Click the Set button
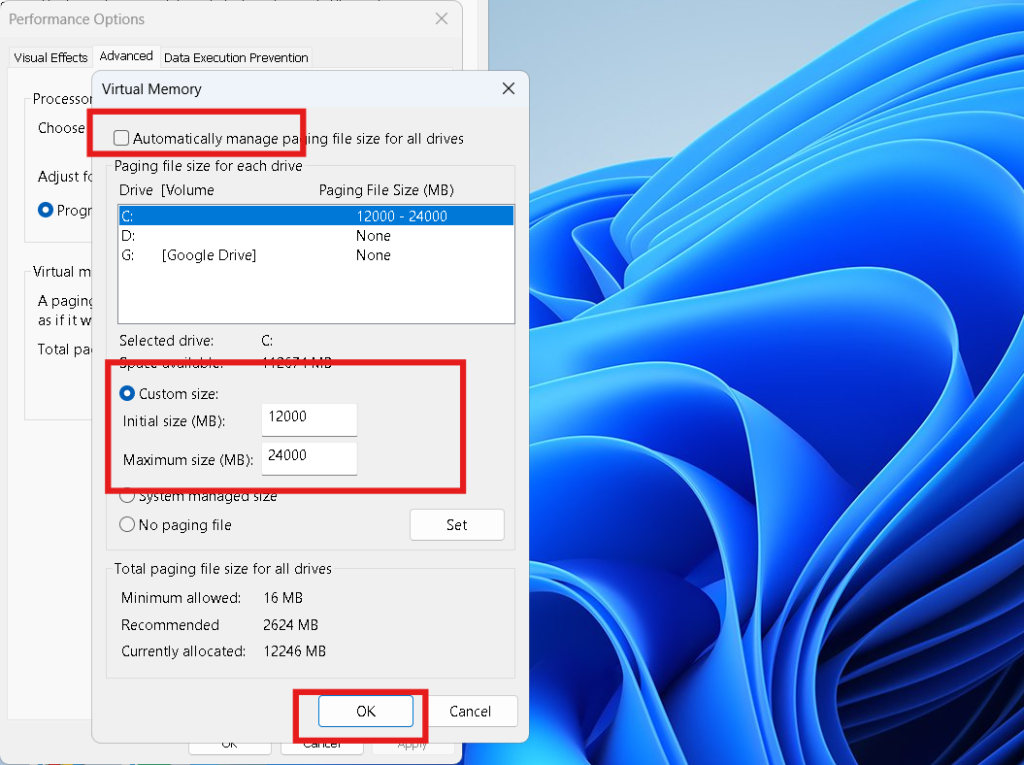Image resolution: width=1024 pixels, height=765 pixels. point(457,524)
